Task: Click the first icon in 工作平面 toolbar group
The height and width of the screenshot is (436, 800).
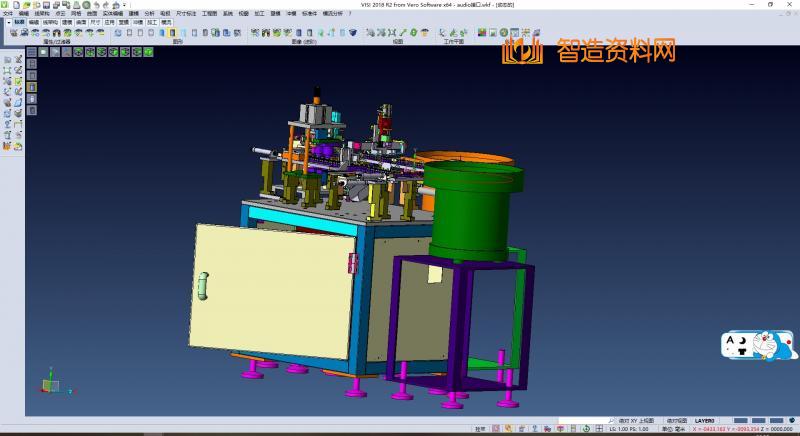Action: 441,33
